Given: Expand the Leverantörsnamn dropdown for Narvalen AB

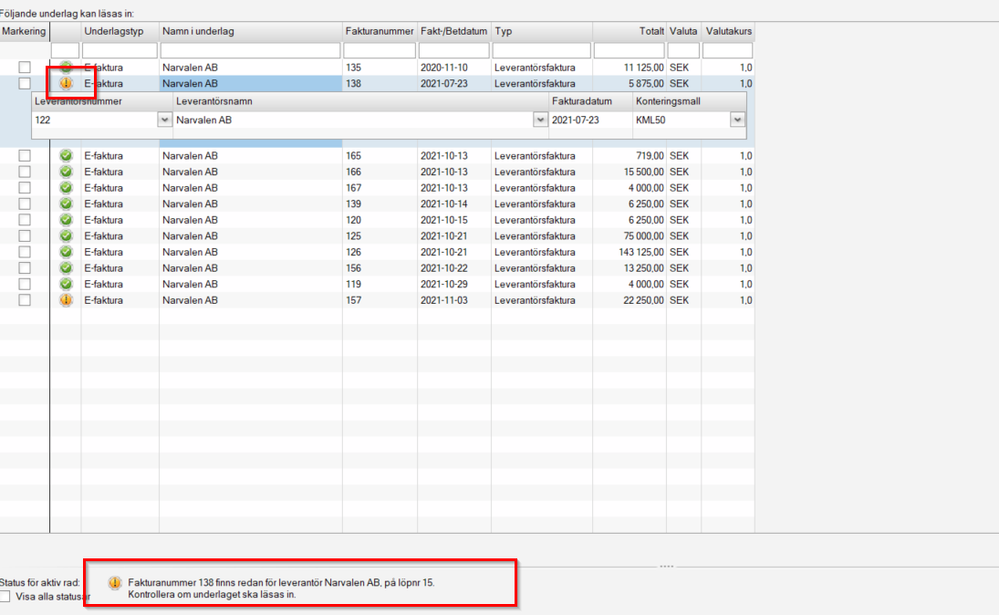Looking at the screenshot, I should (x=540, y=120).
